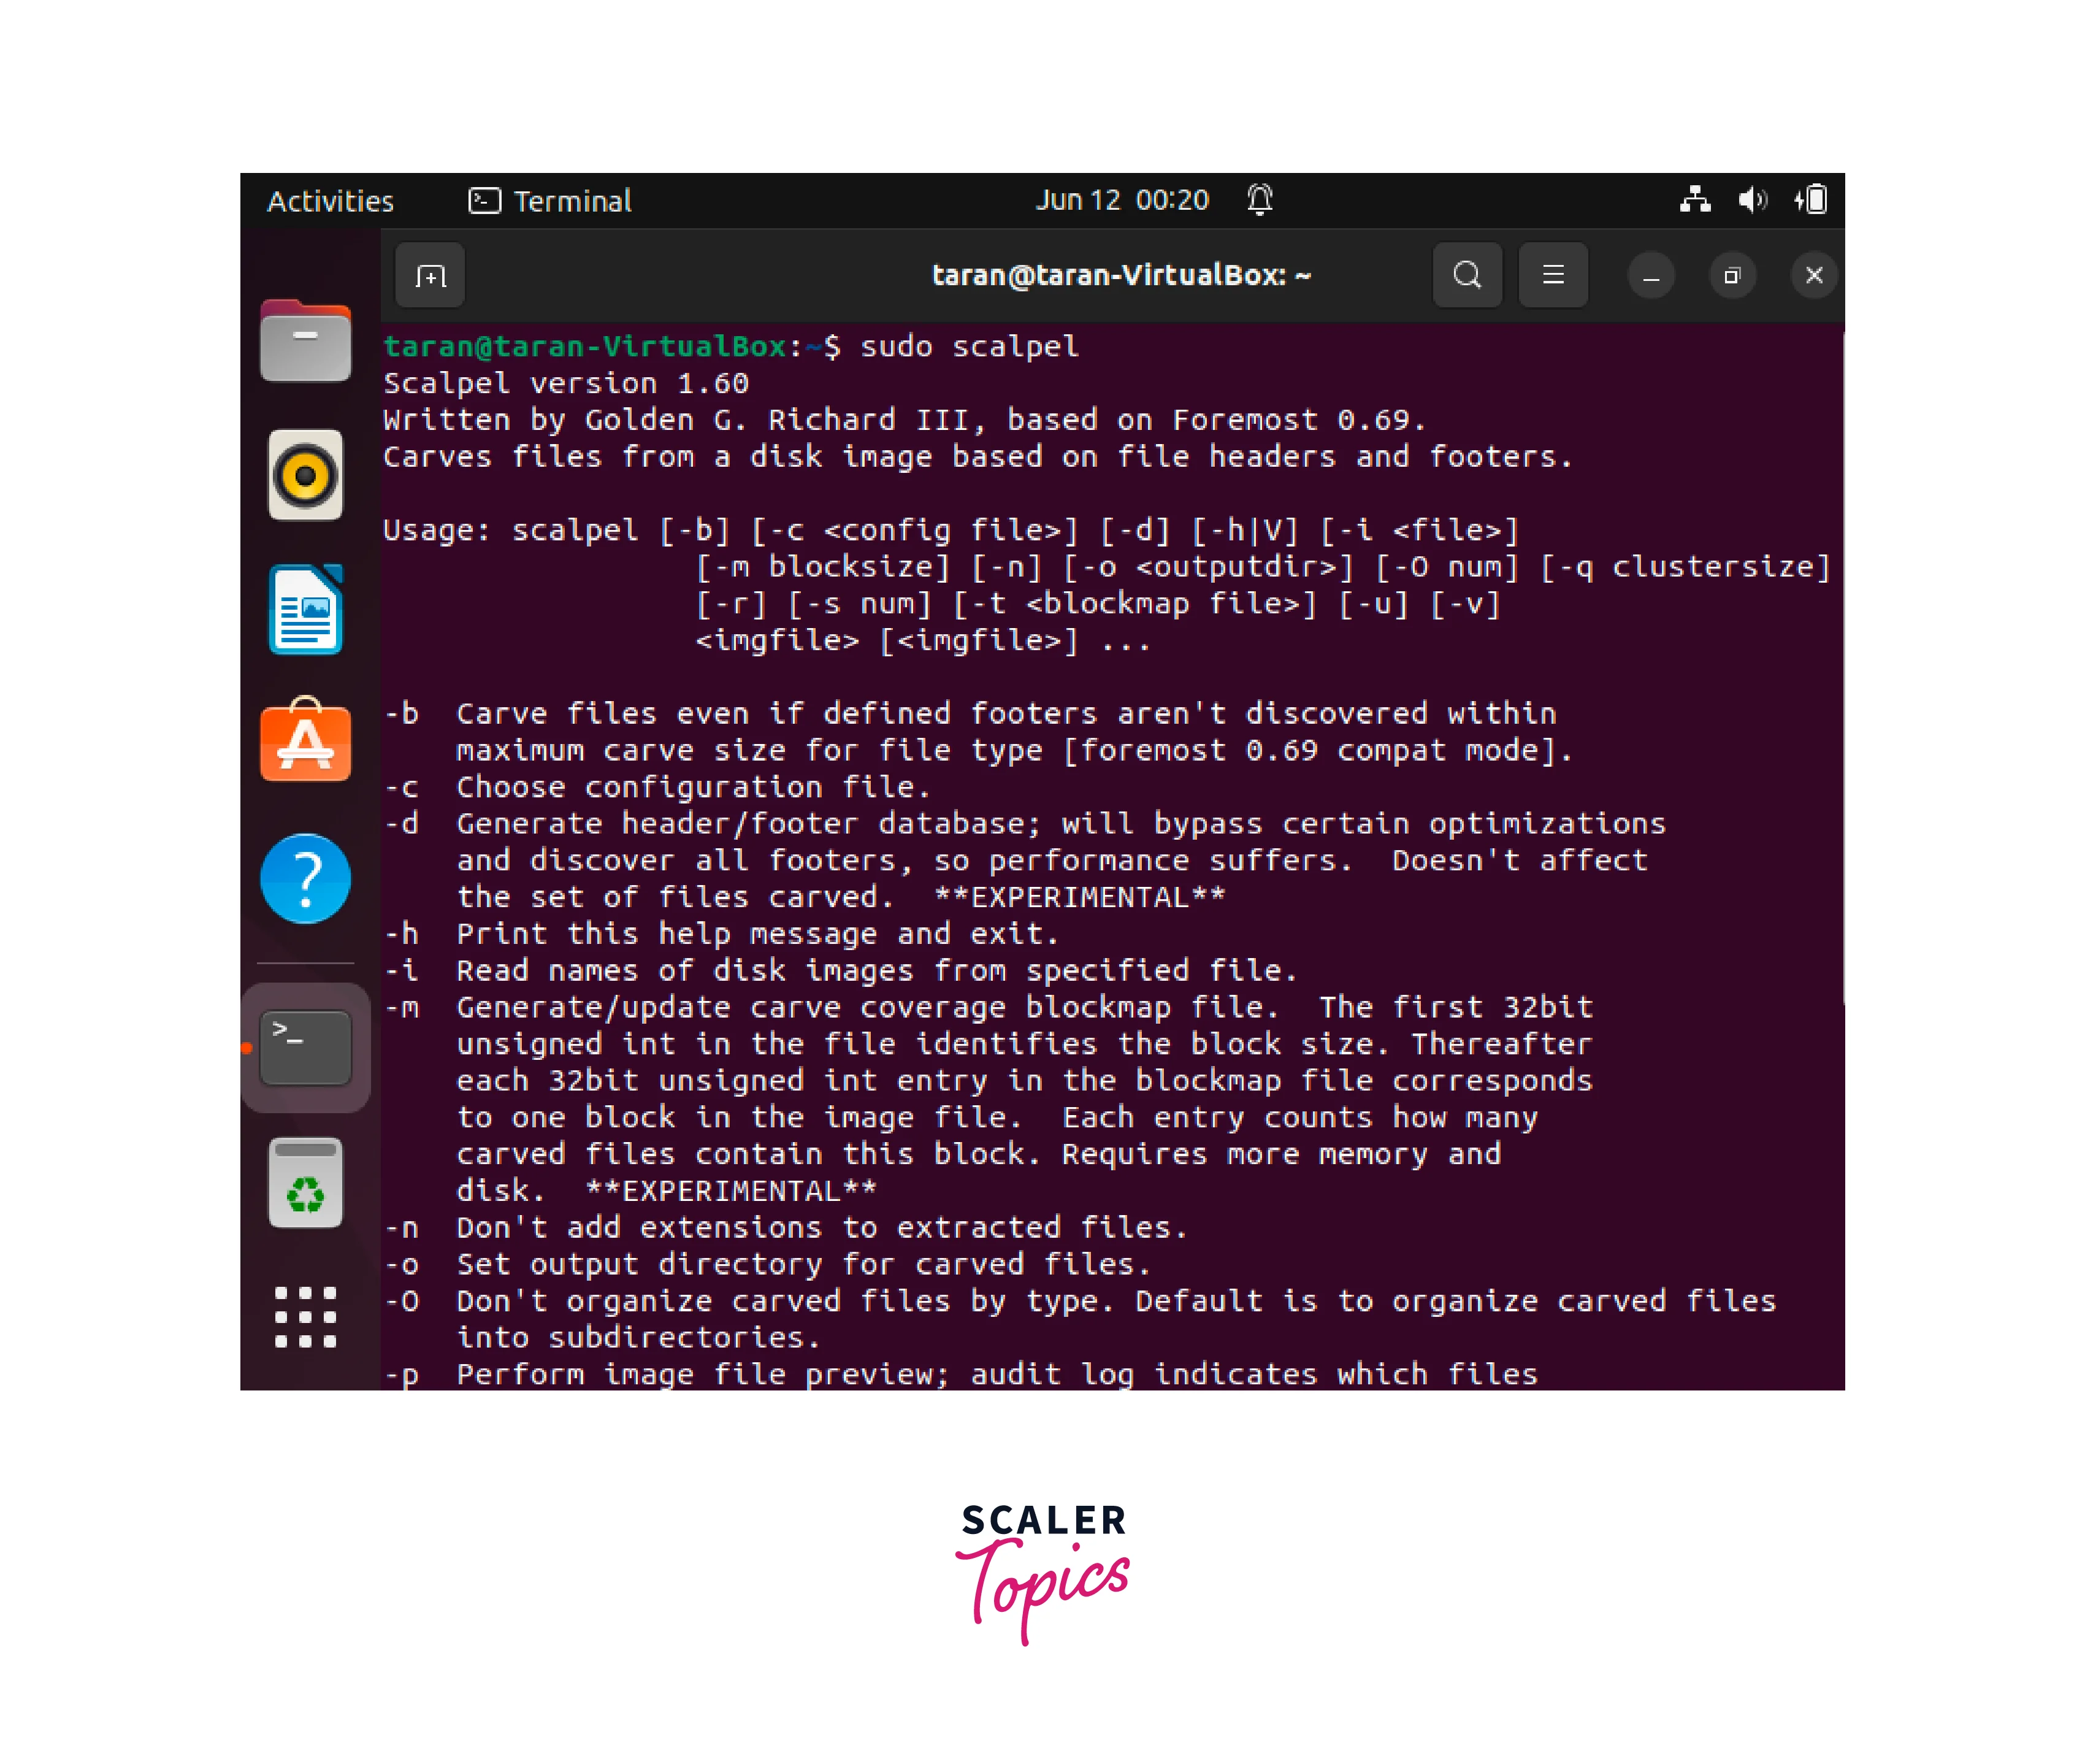
Task: Open a new terminal tab
Action: [x=430, y=276]
